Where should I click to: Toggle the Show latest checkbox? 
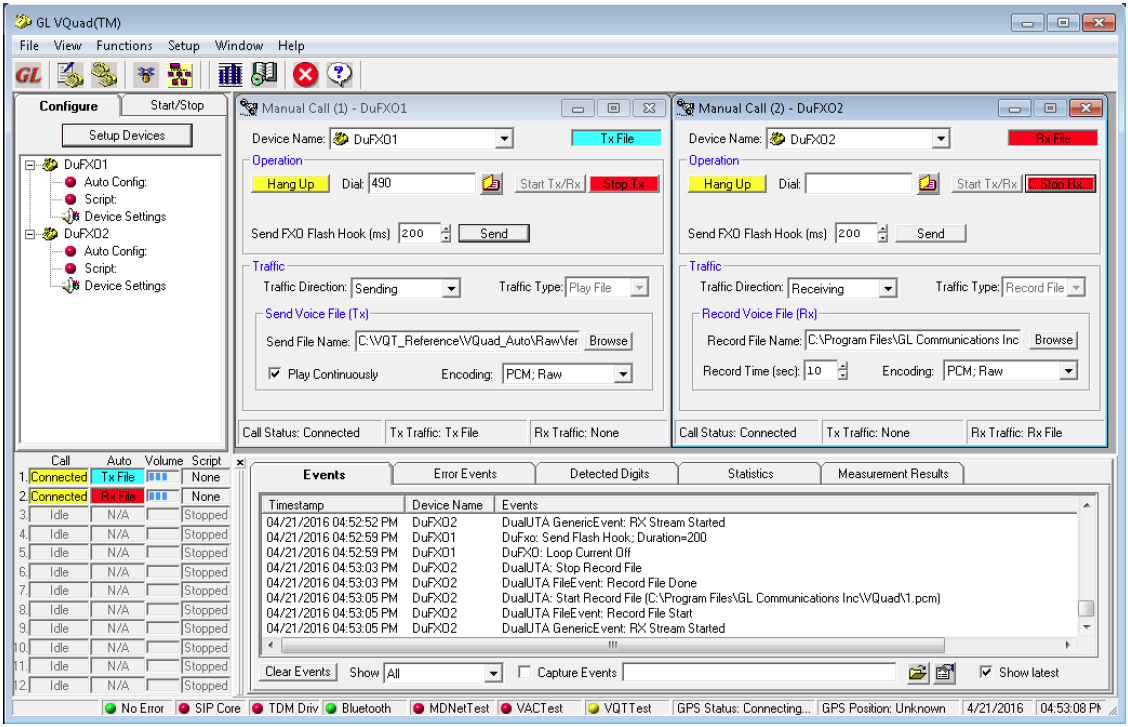tap(986, 672)
